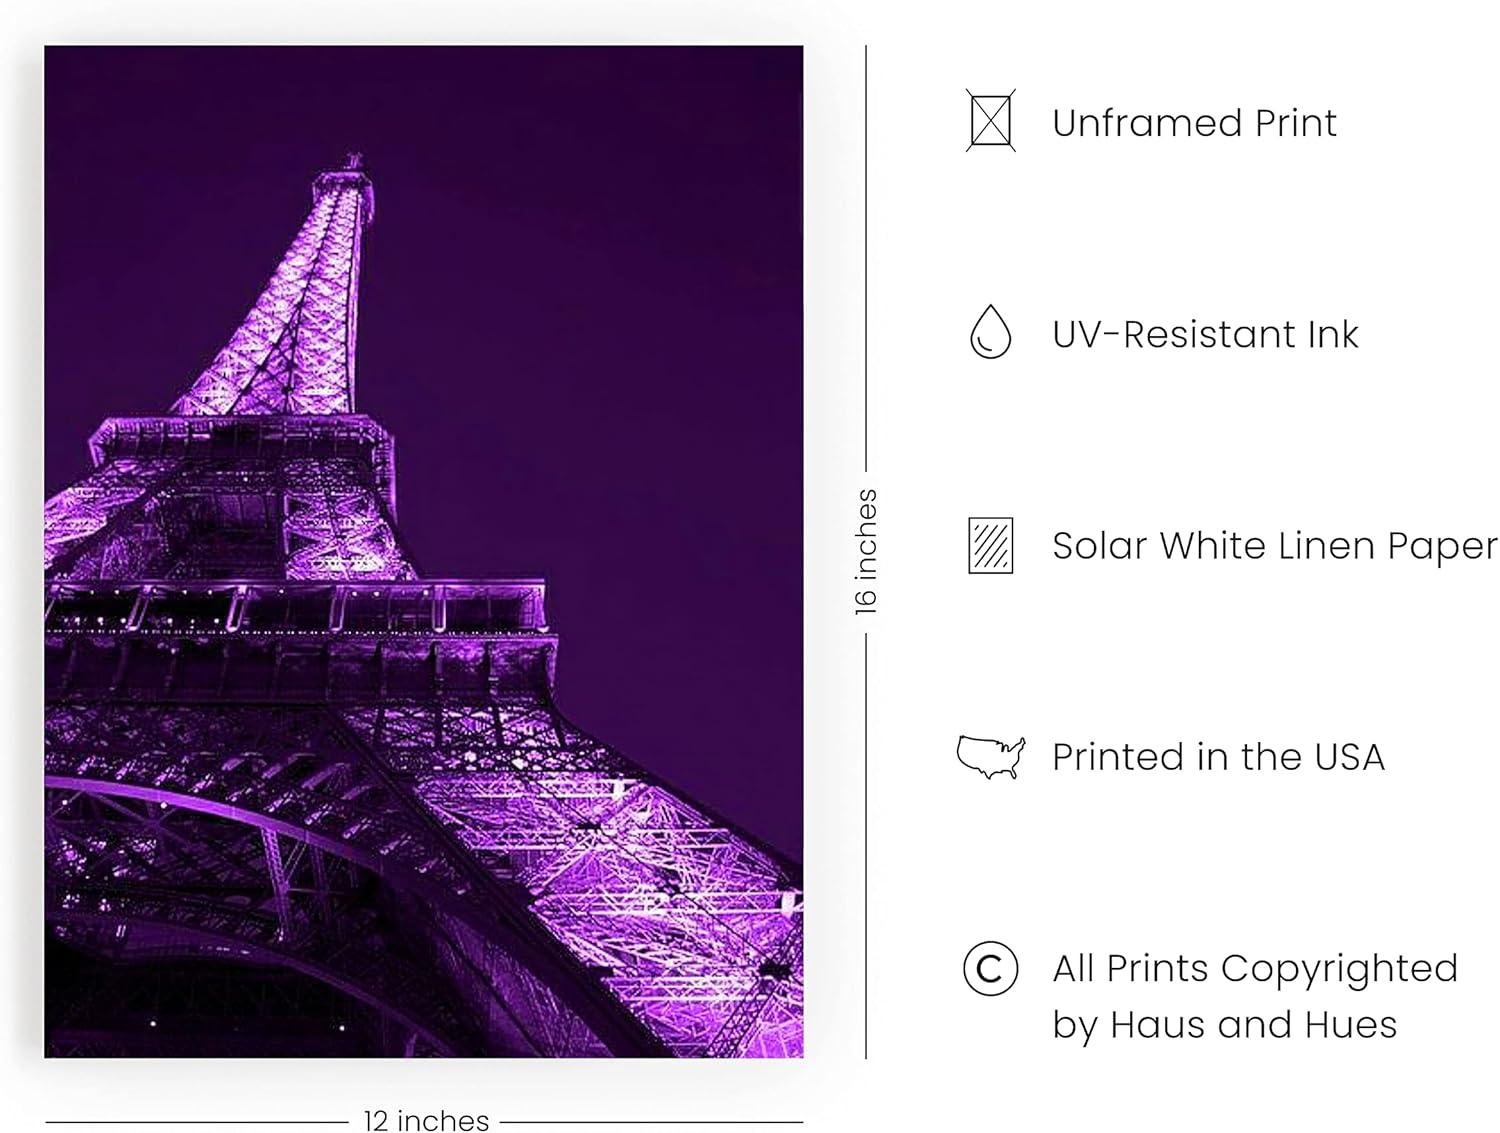Select the "UV-Resistant Ink" text label
Image resolution: width=1500 pixels, height=1133 pixels.
tap(1205, 334)
